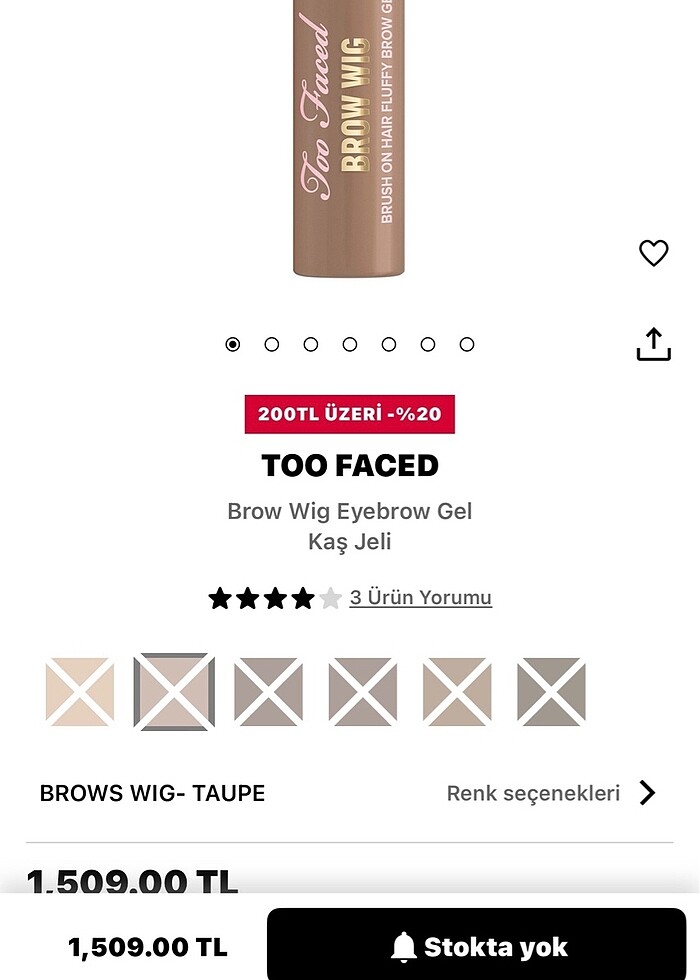Tap the bell icon for stock notification

pos(404,945)
